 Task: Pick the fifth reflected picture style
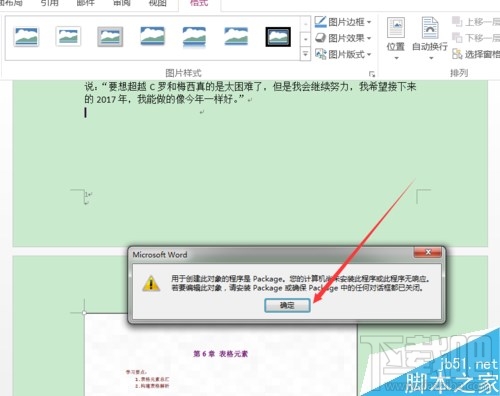[x=194, y=37]
